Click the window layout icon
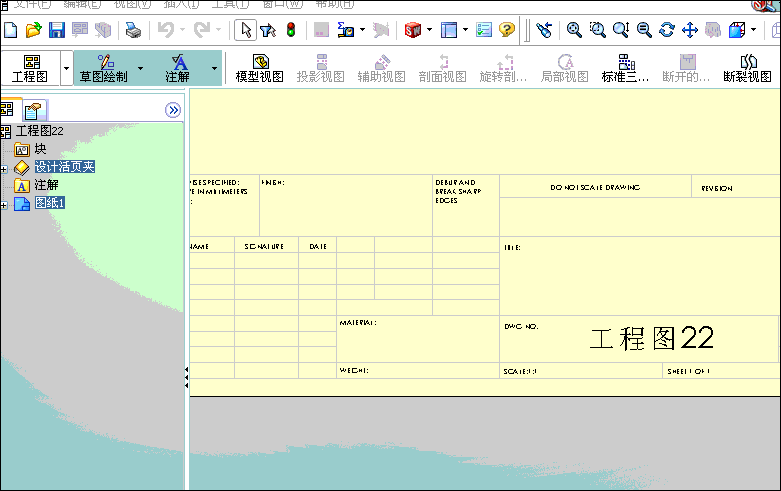The width and height of the screenshot is (781, 491). pos(449,30)
